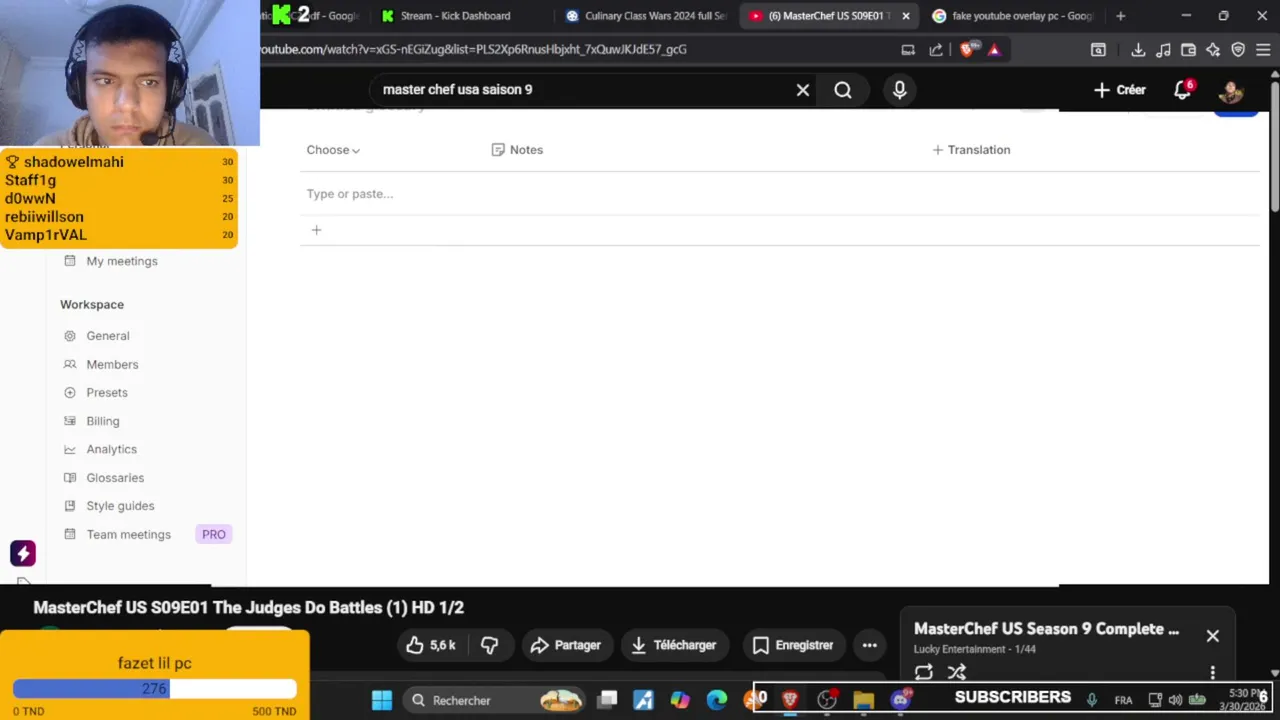Clear the YouTube search text

click(802, 90)
